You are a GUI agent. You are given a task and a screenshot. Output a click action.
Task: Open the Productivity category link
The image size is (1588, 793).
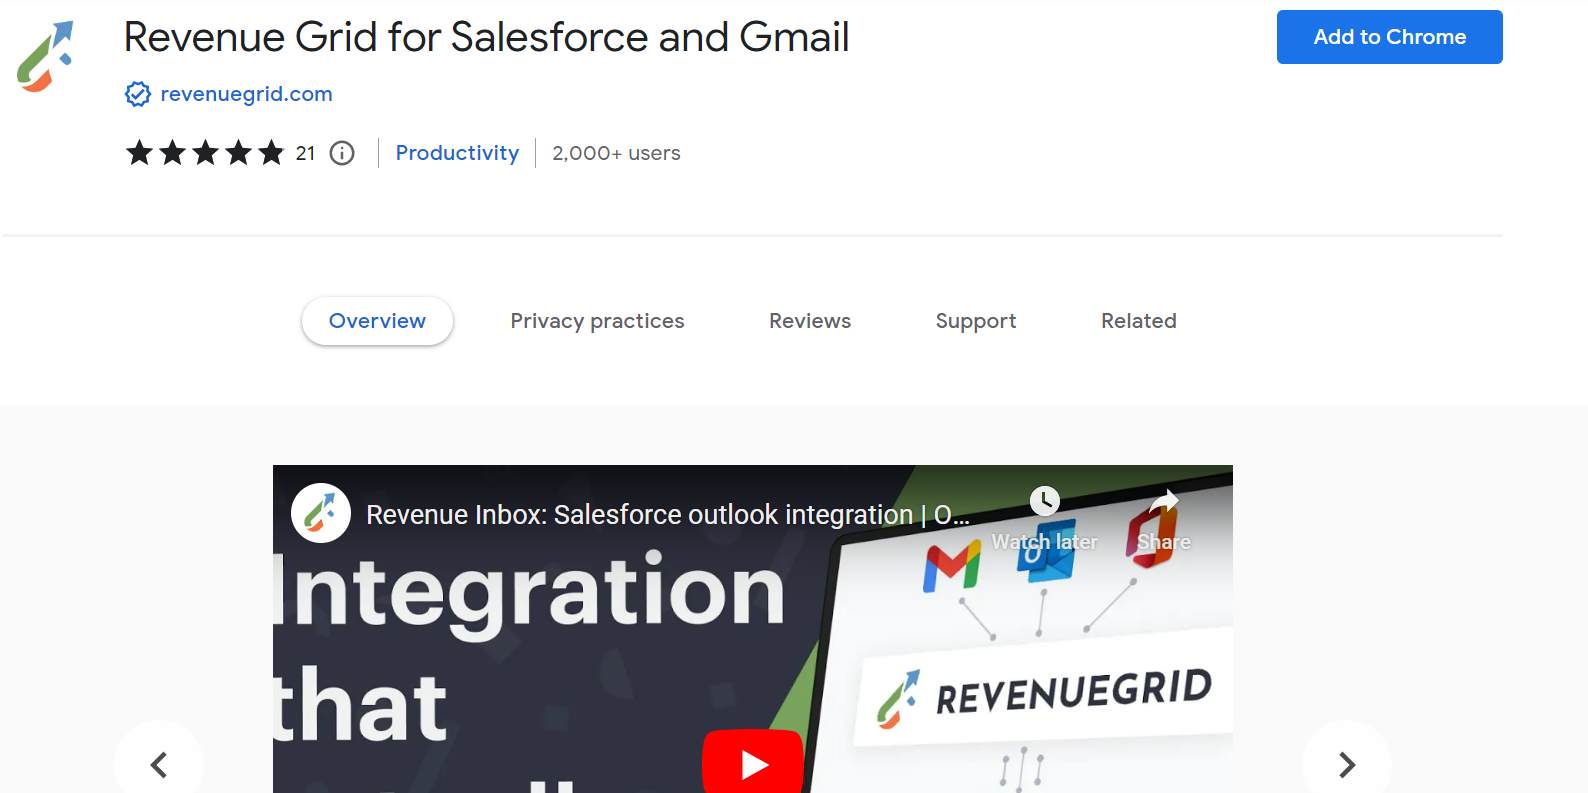pyautogui.click(x=457, y=153)
